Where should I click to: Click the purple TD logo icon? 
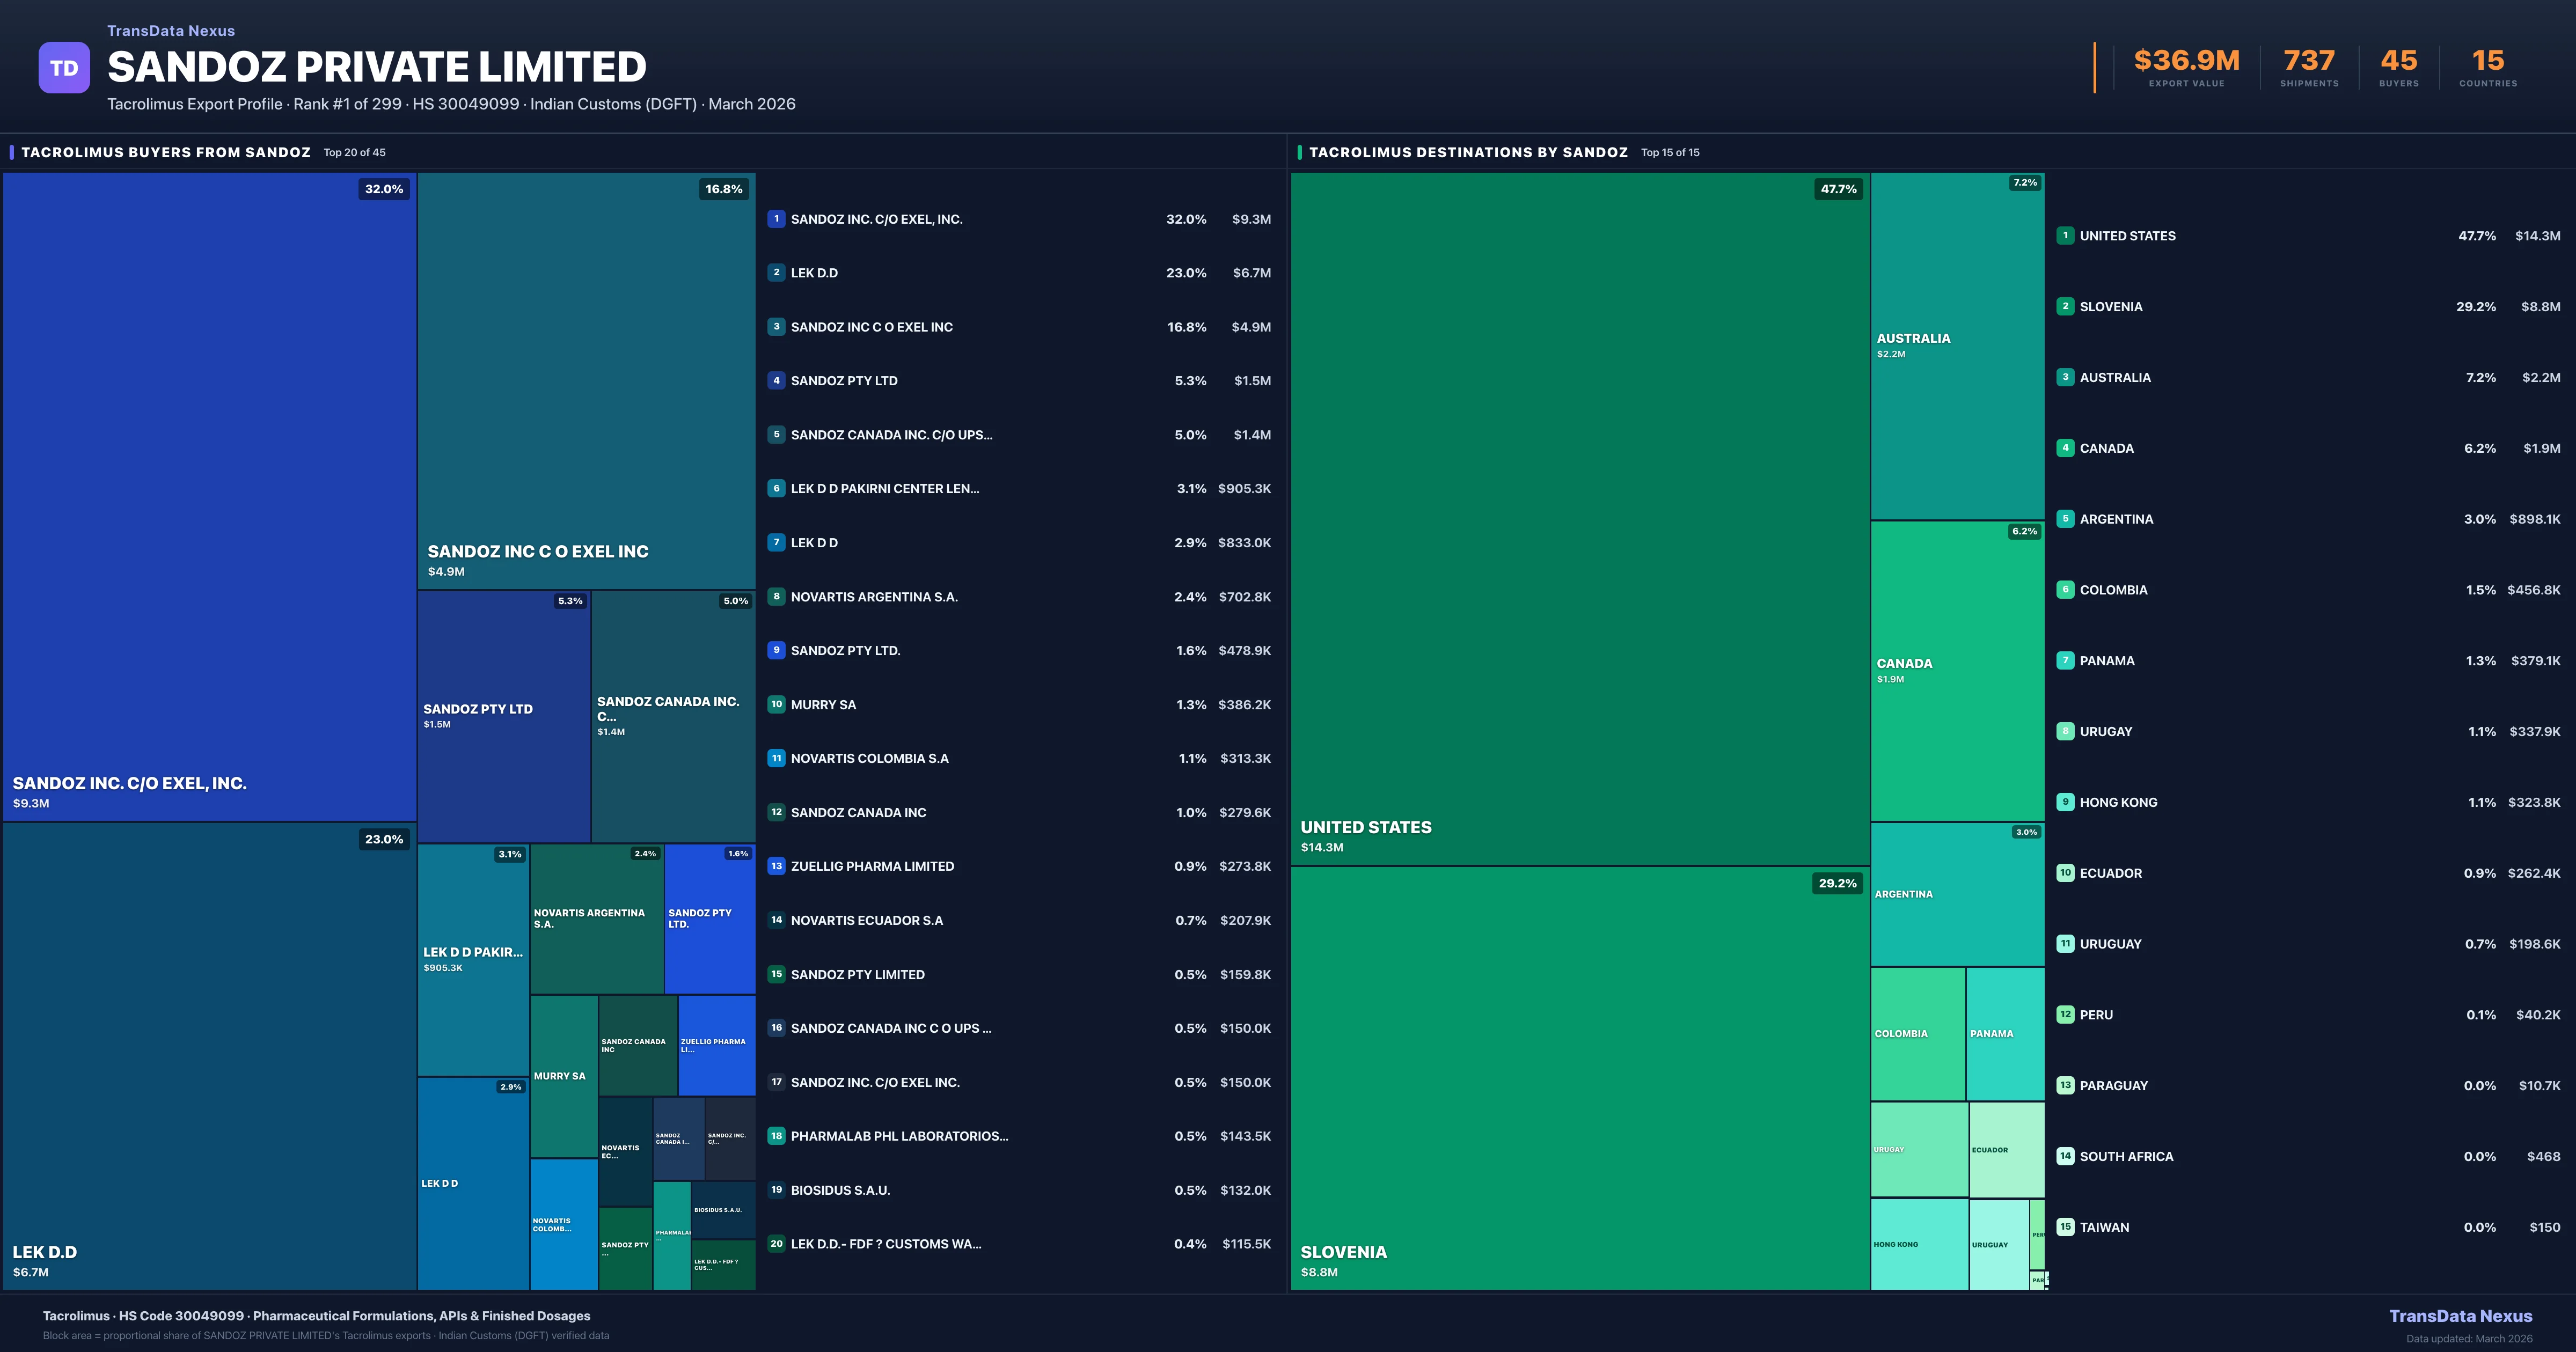(x=64, y=68)
